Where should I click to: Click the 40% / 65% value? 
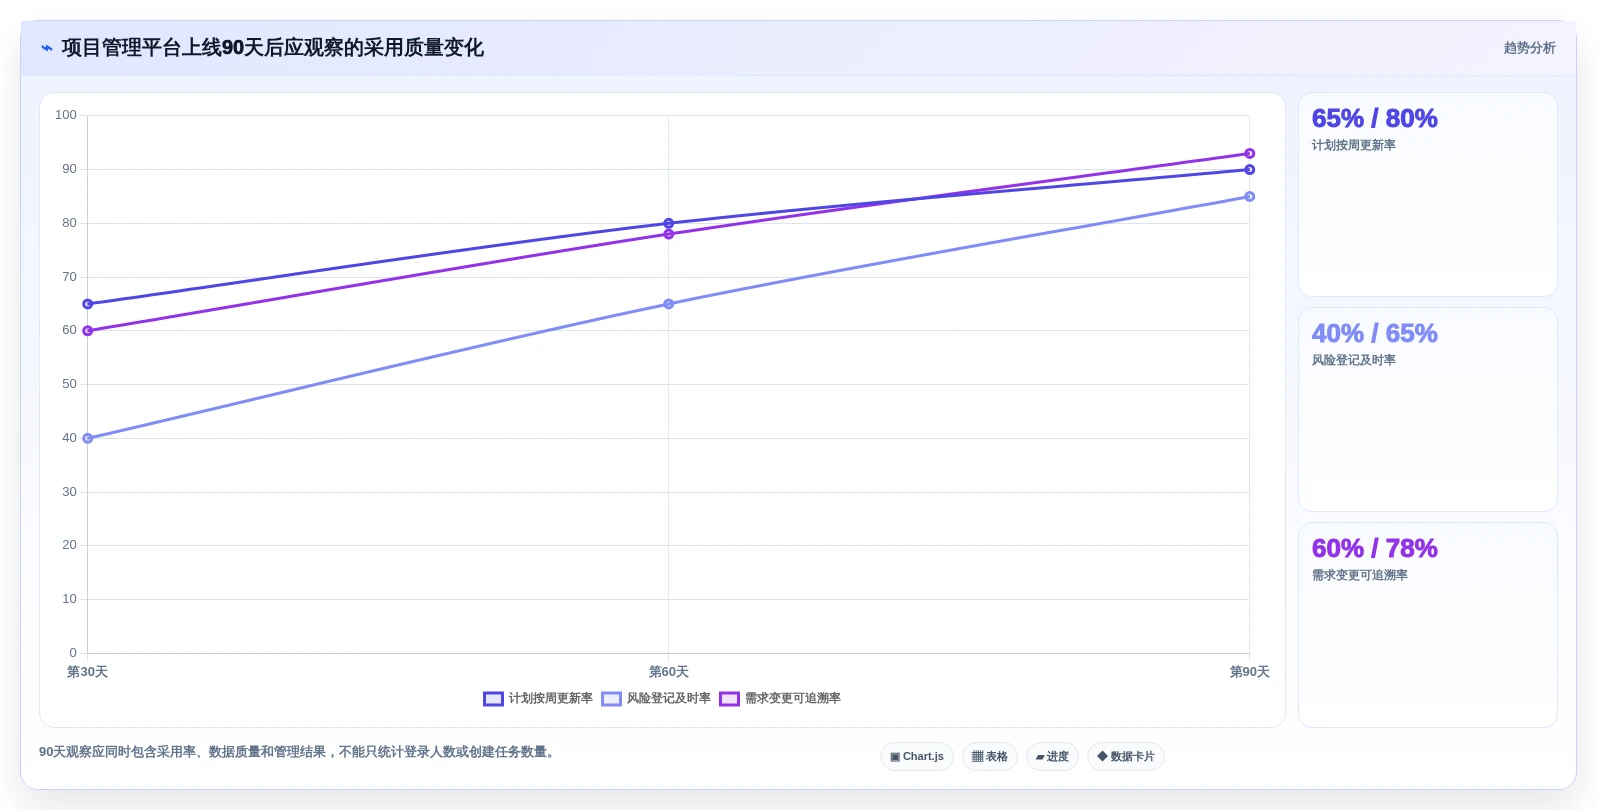coord(1374,334)
